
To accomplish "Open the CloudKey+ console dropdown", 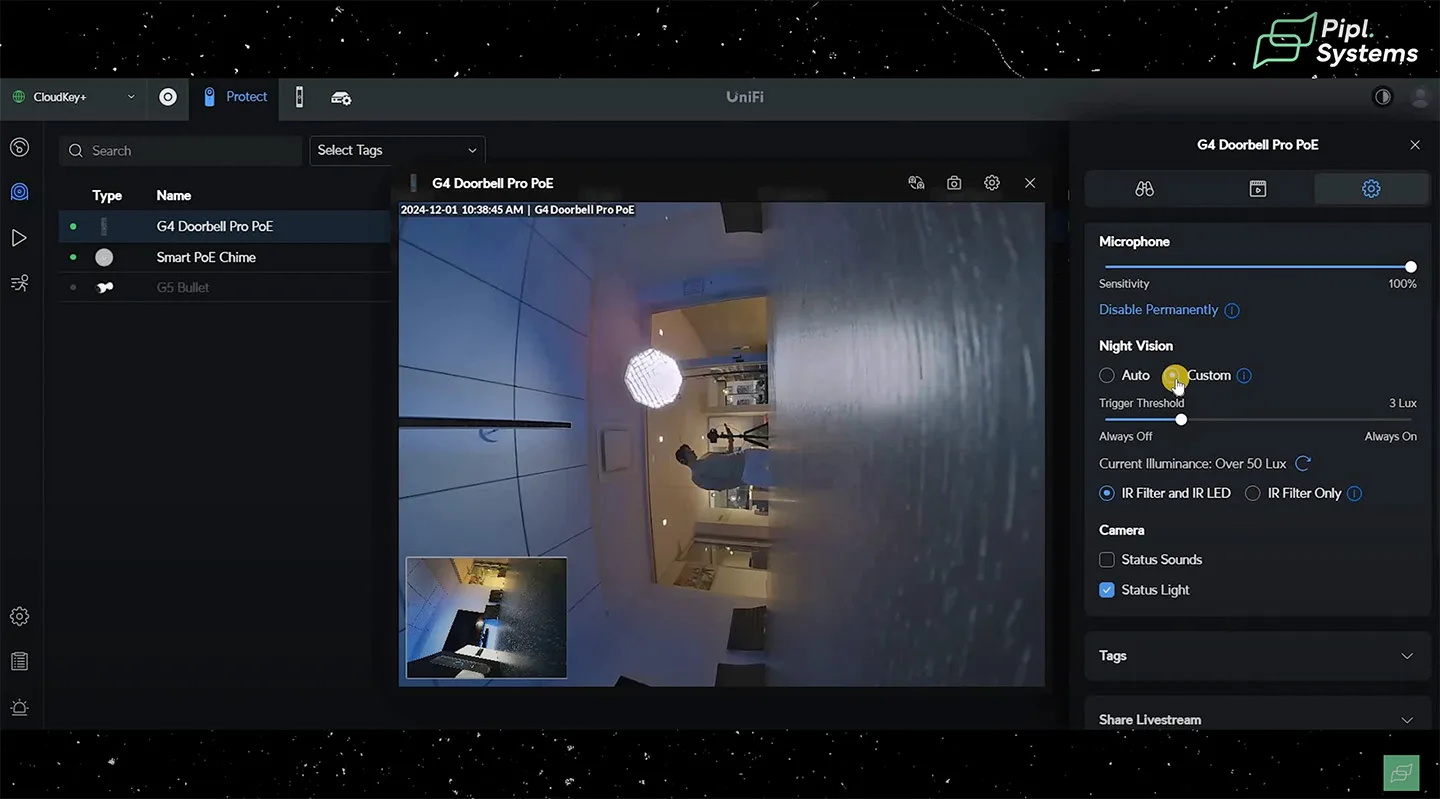I will 74,97.
